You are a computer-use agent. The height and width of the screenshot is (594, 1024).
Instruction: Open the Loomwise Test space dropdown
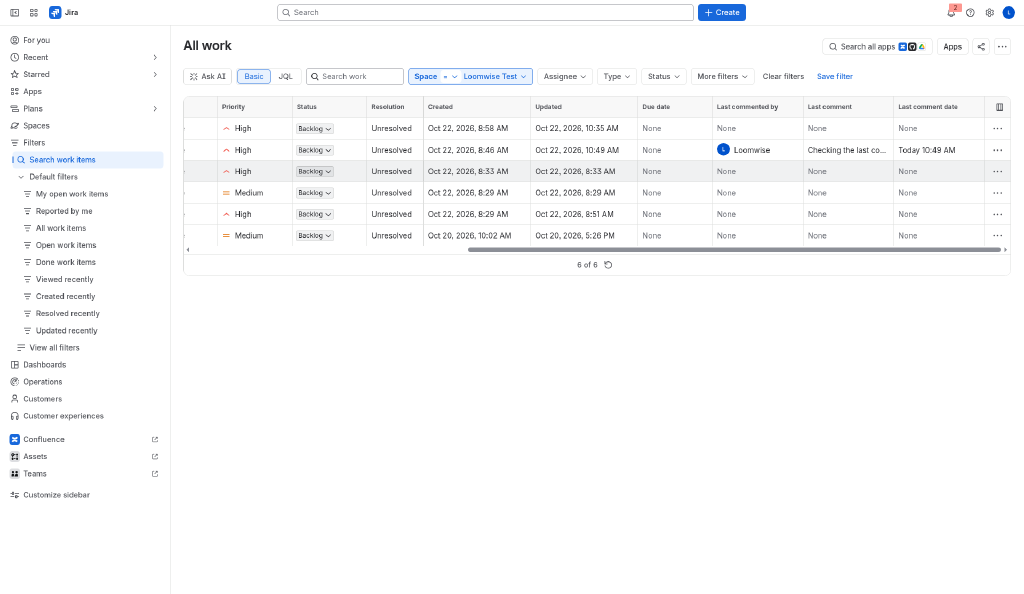tap(495, 76)
